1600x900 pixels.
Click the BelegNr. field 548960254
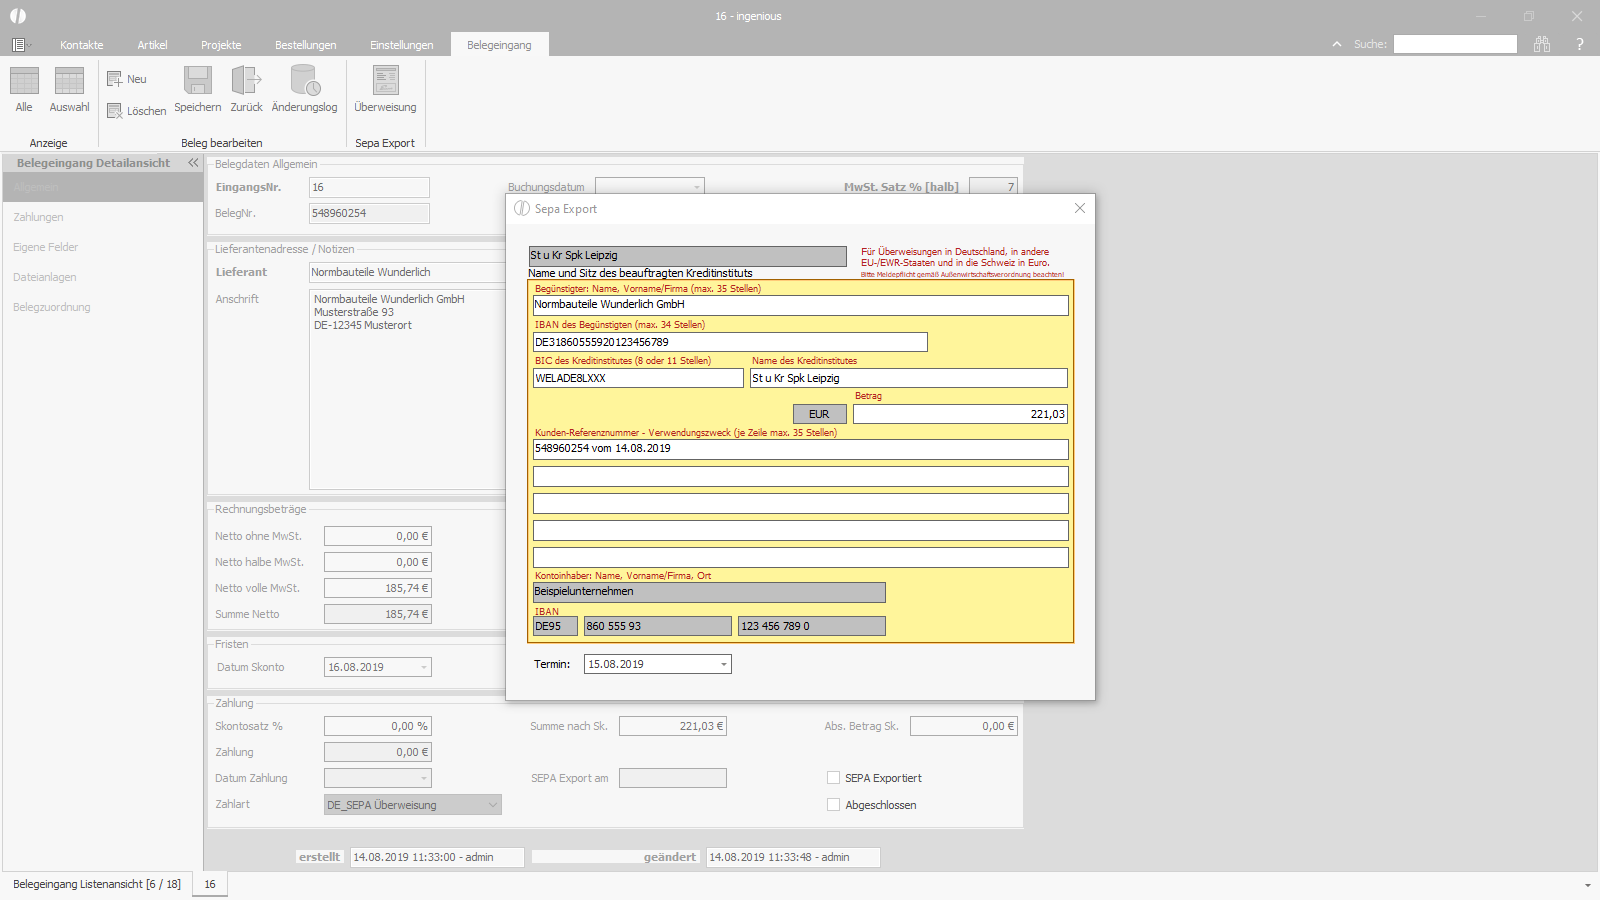pos(369,213)
